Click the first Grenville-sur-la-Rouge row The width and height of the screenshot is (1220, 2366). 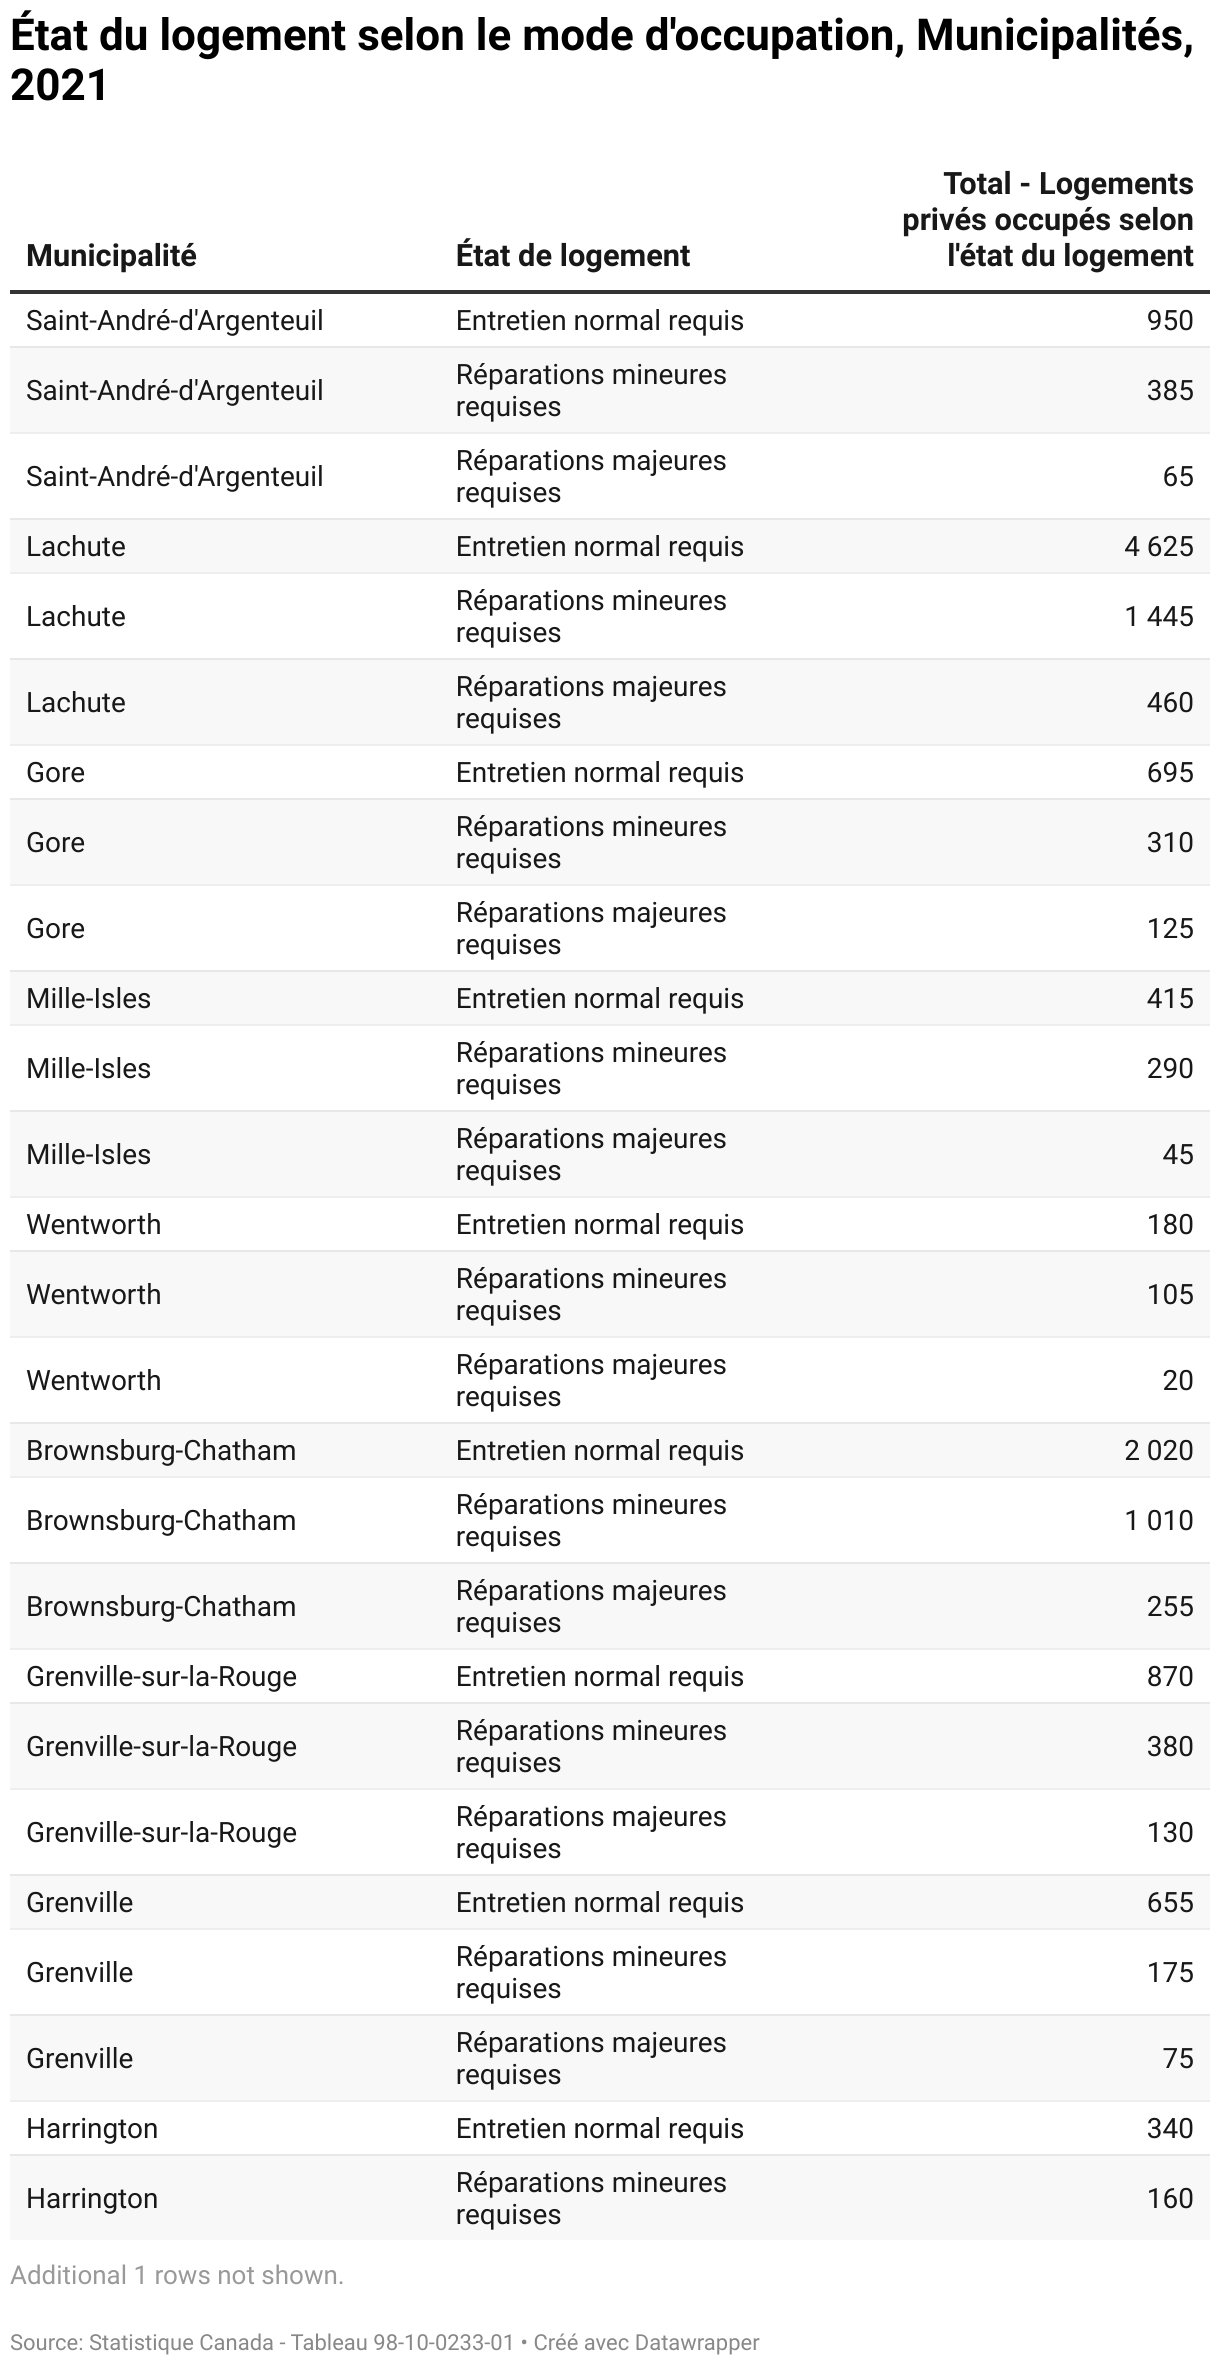click(610, 1676)
